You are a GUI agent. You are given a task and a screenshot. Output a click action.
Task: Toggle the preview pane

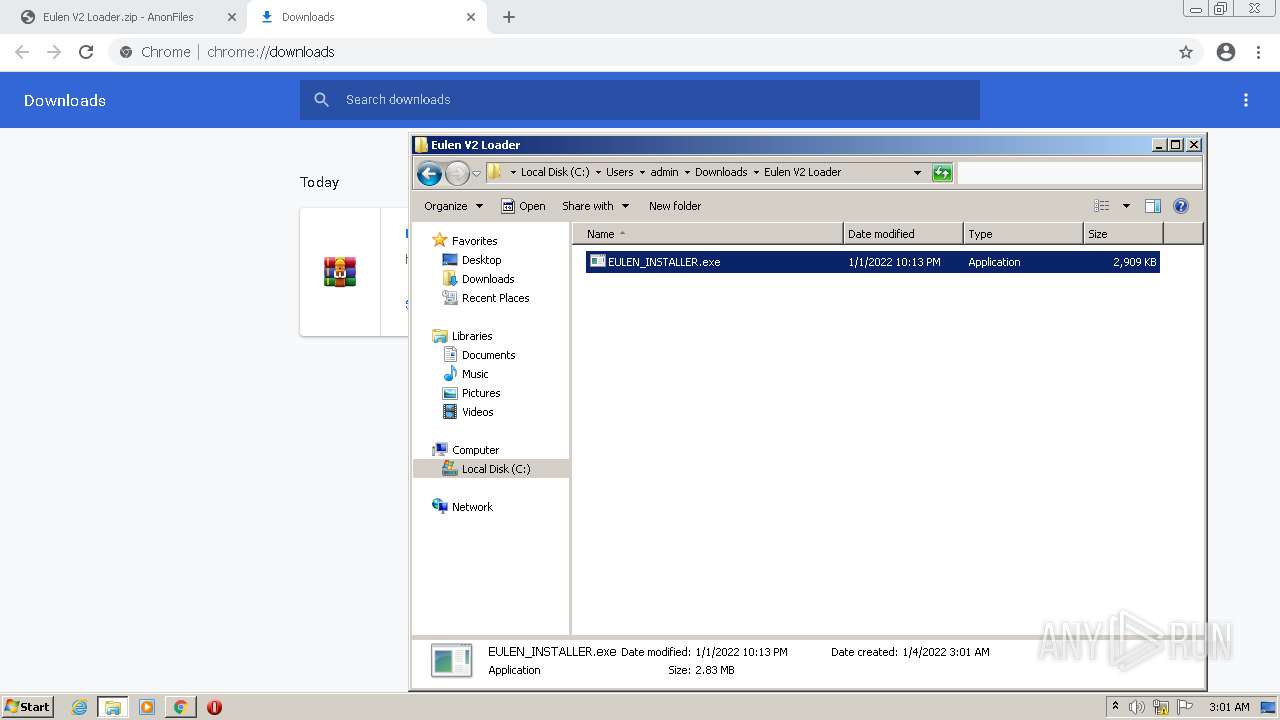pos(1153,206)
